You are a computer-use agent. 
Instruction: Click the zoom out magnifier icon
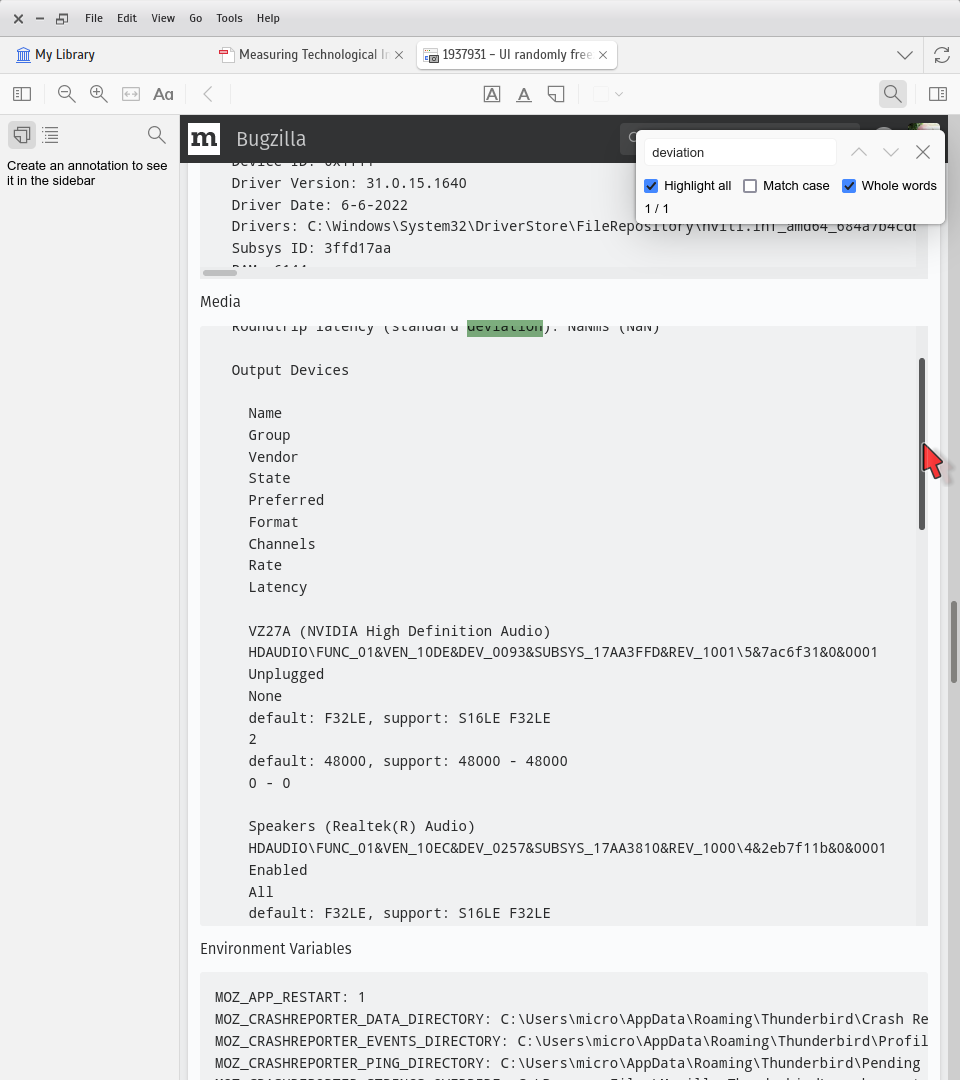(x=66, y=94)
